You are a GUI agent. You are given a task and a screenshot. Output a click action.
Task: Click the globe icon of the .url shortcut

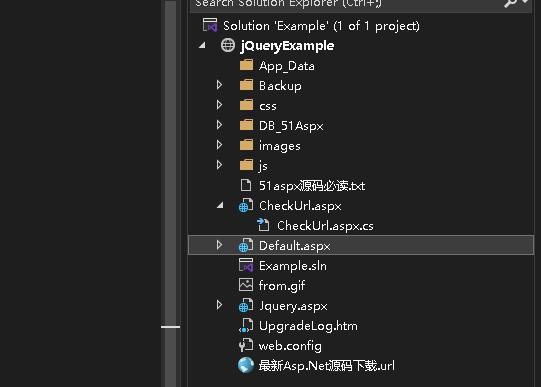(246, 365)
